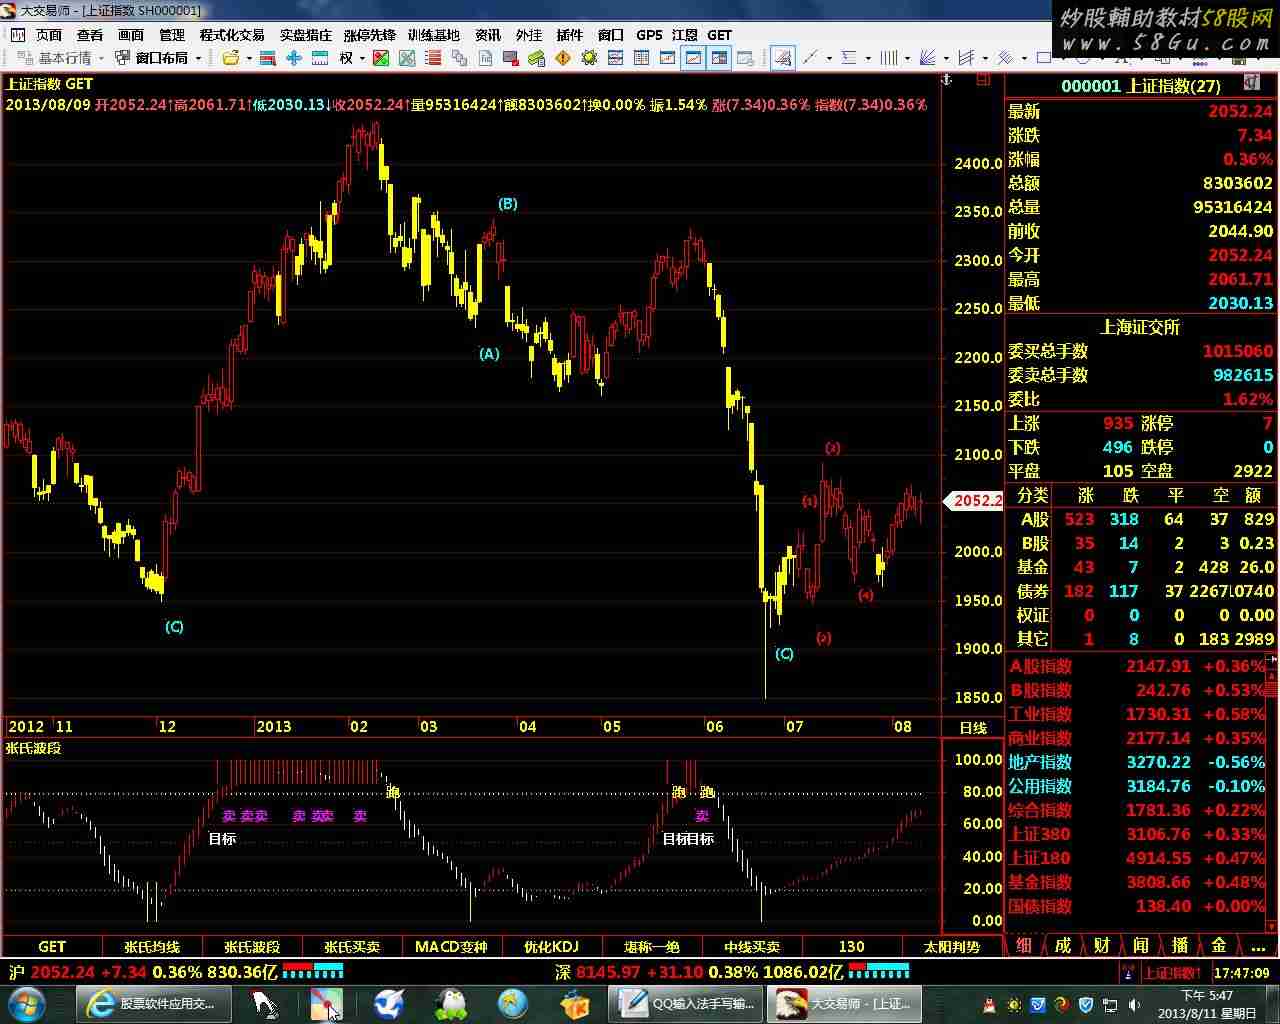Open the QQ penguin taskbar icon
The height and width of the screenshot is (1024, 1280).
coord(453,1003)
